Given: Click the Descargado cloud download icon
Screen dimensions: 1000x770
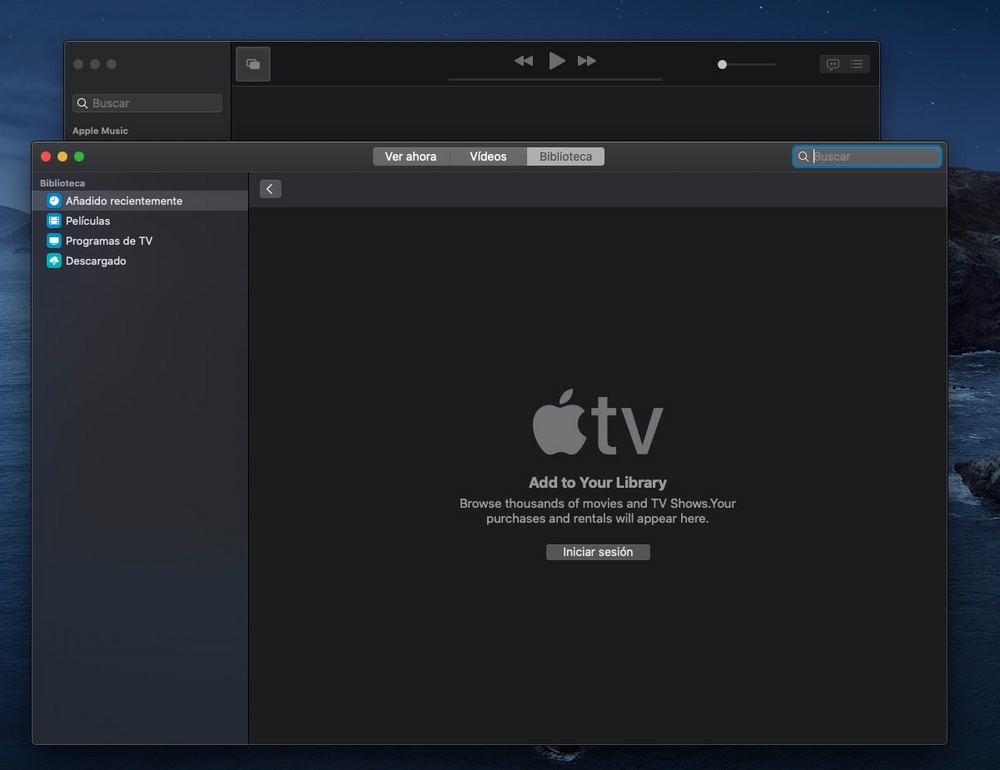Looking at the screenshot, I should tap(54, 261).
